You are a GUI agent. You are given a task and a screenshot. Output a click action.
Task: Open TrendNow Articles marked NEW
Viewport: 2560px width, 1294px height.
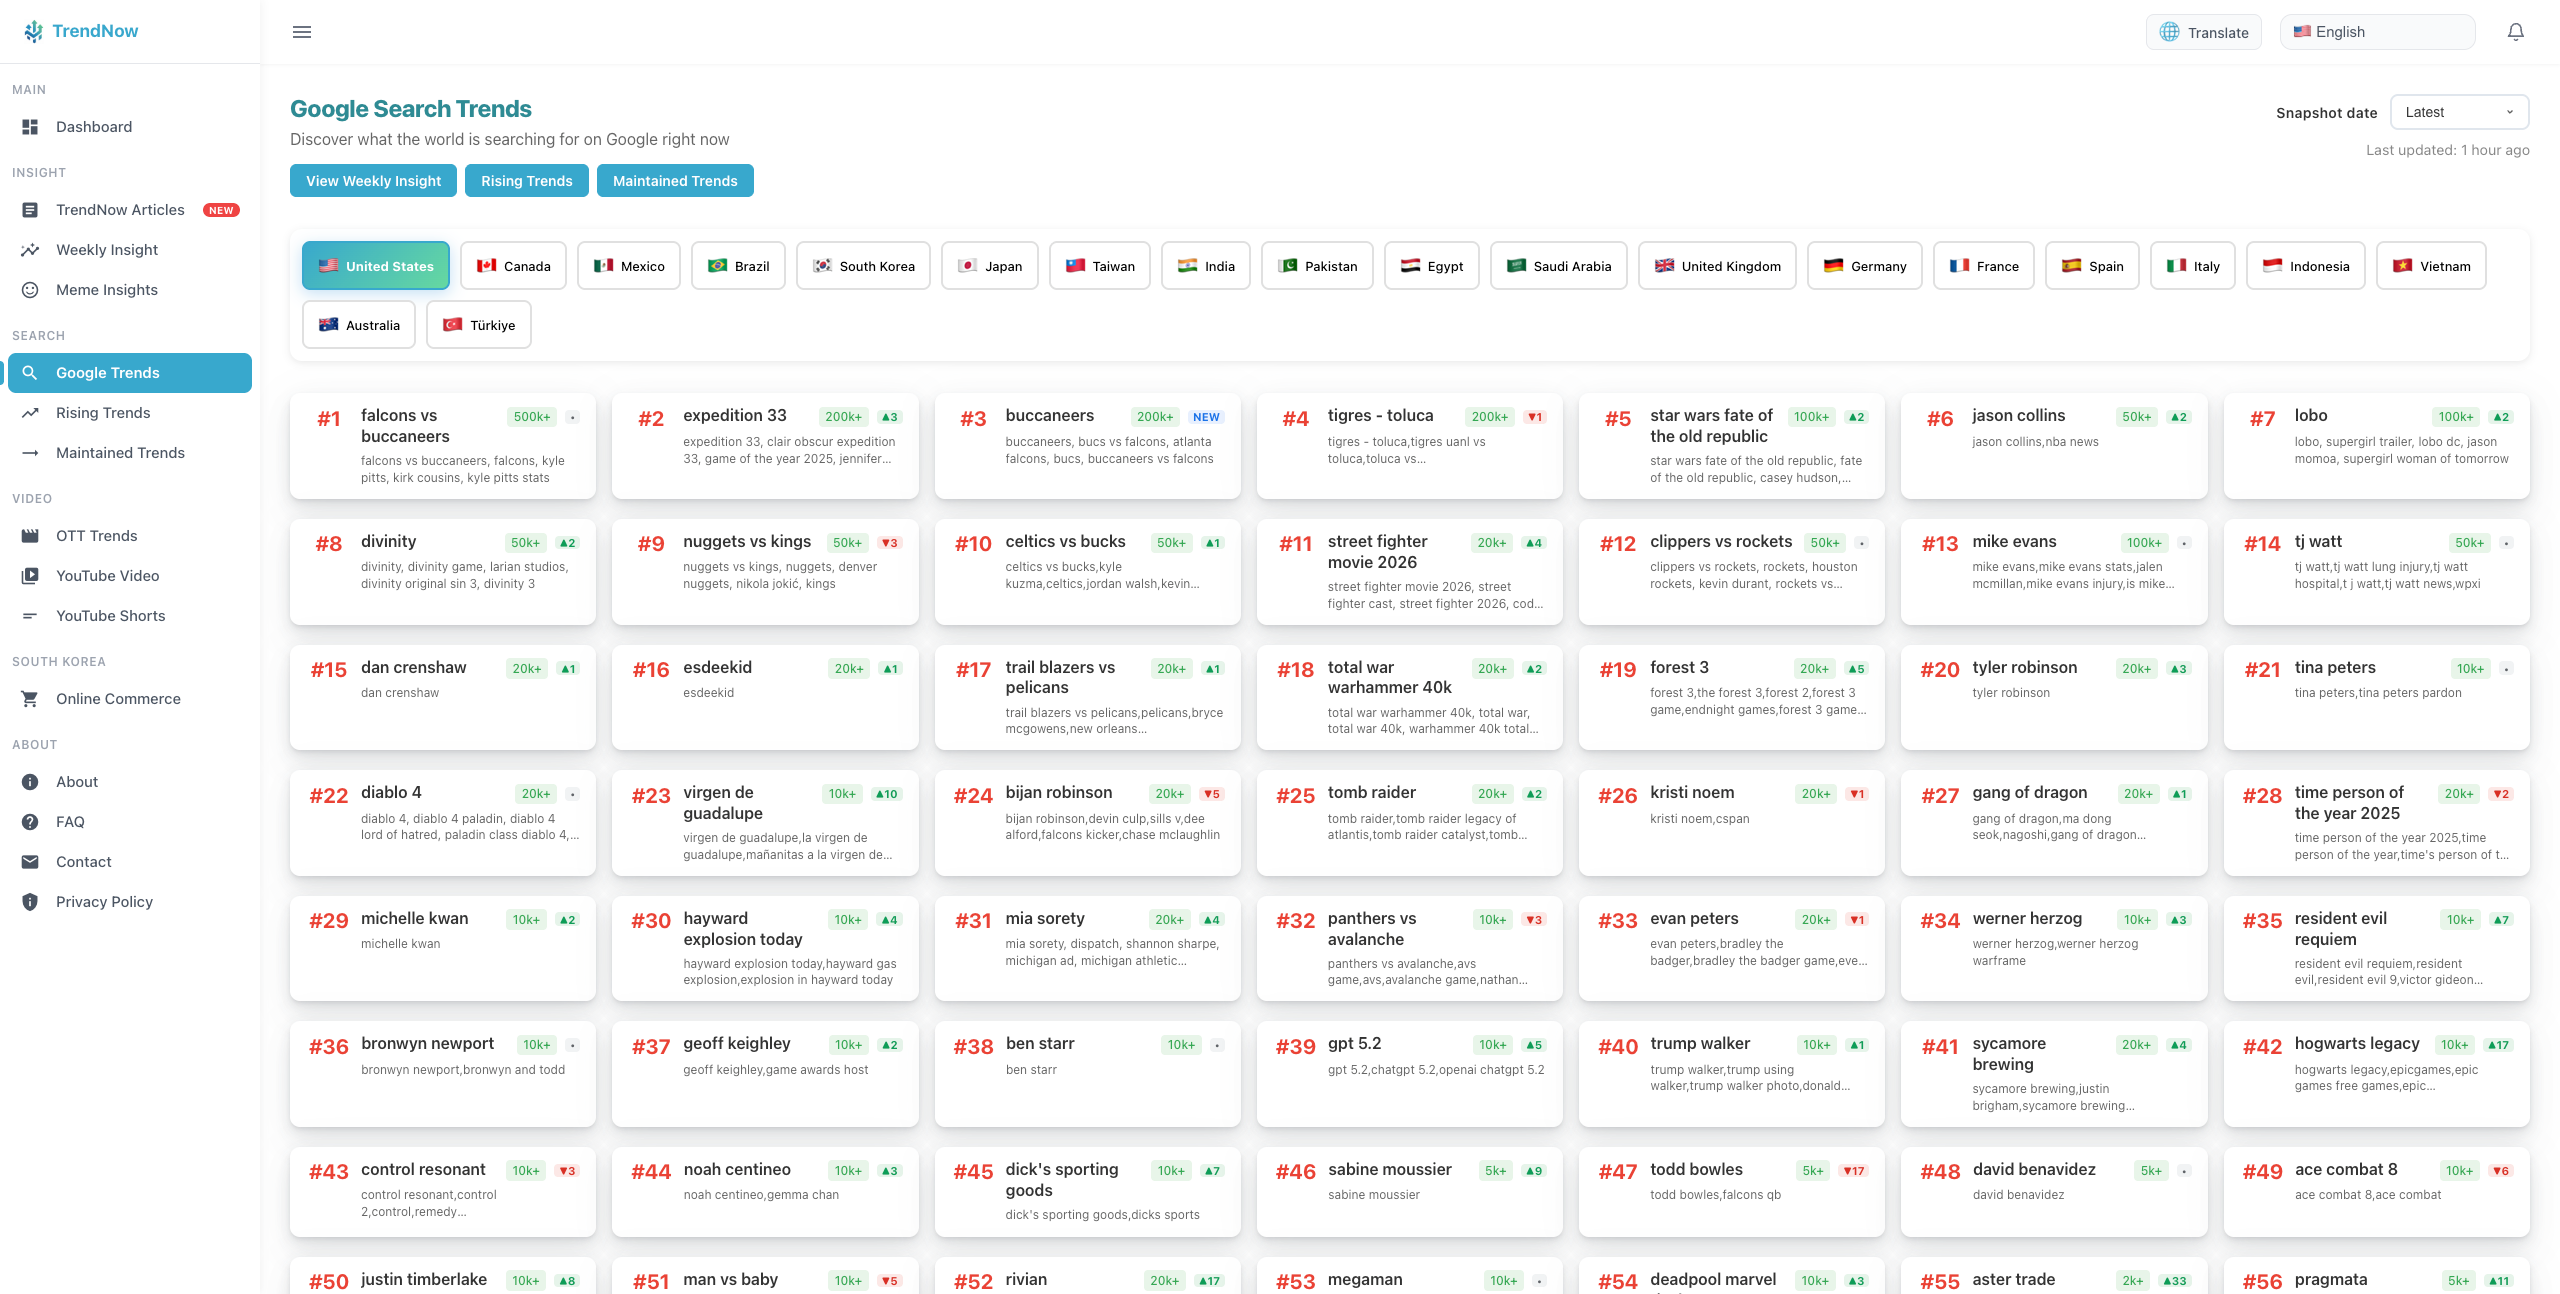(120, 209)
